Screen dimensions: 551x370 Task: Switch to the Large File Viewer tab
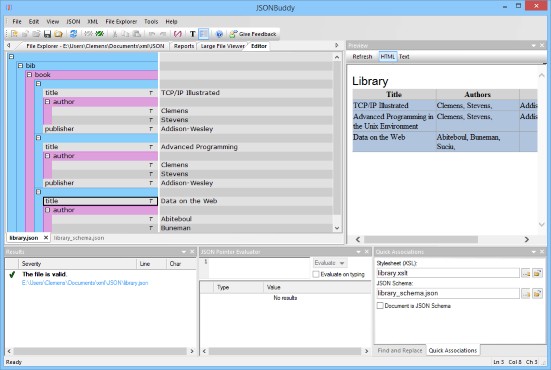tap(222, 46)
